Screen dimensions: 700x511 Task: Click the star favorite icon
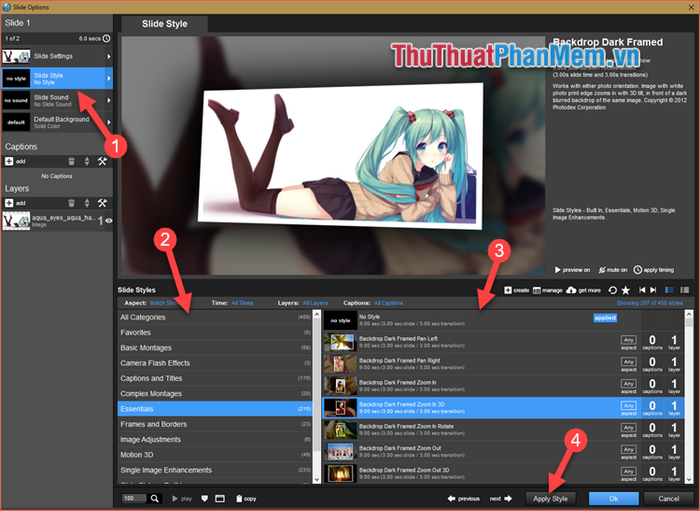(625, 290)
